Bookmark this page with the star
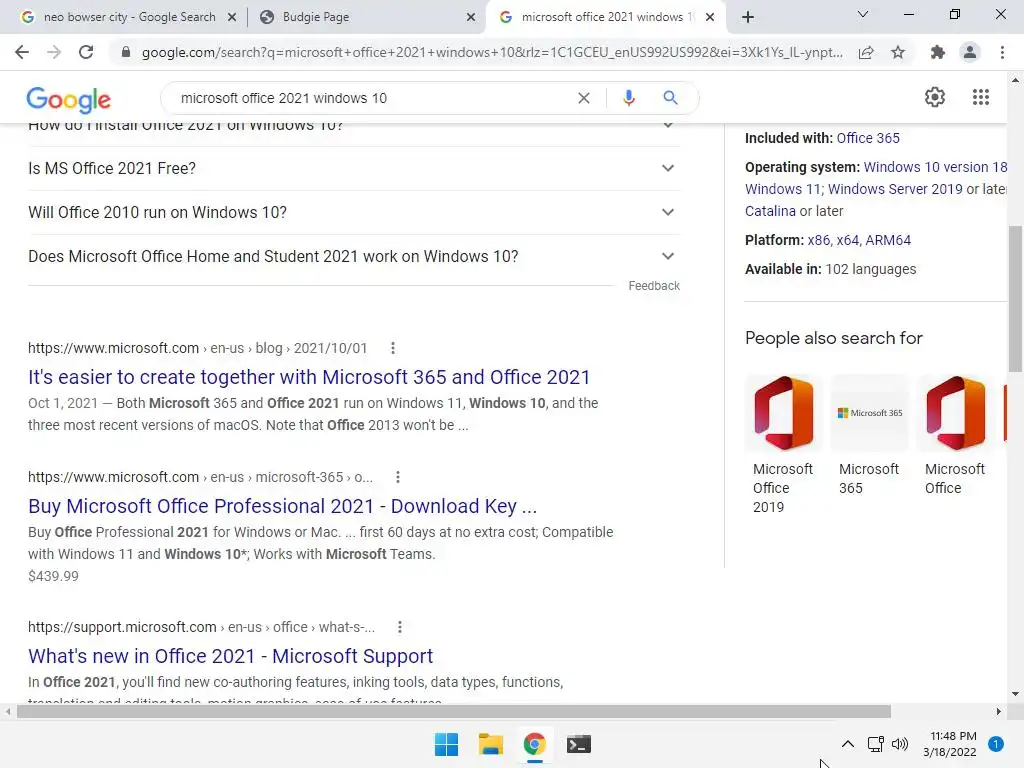1024x768 pixels. (898, 52)
